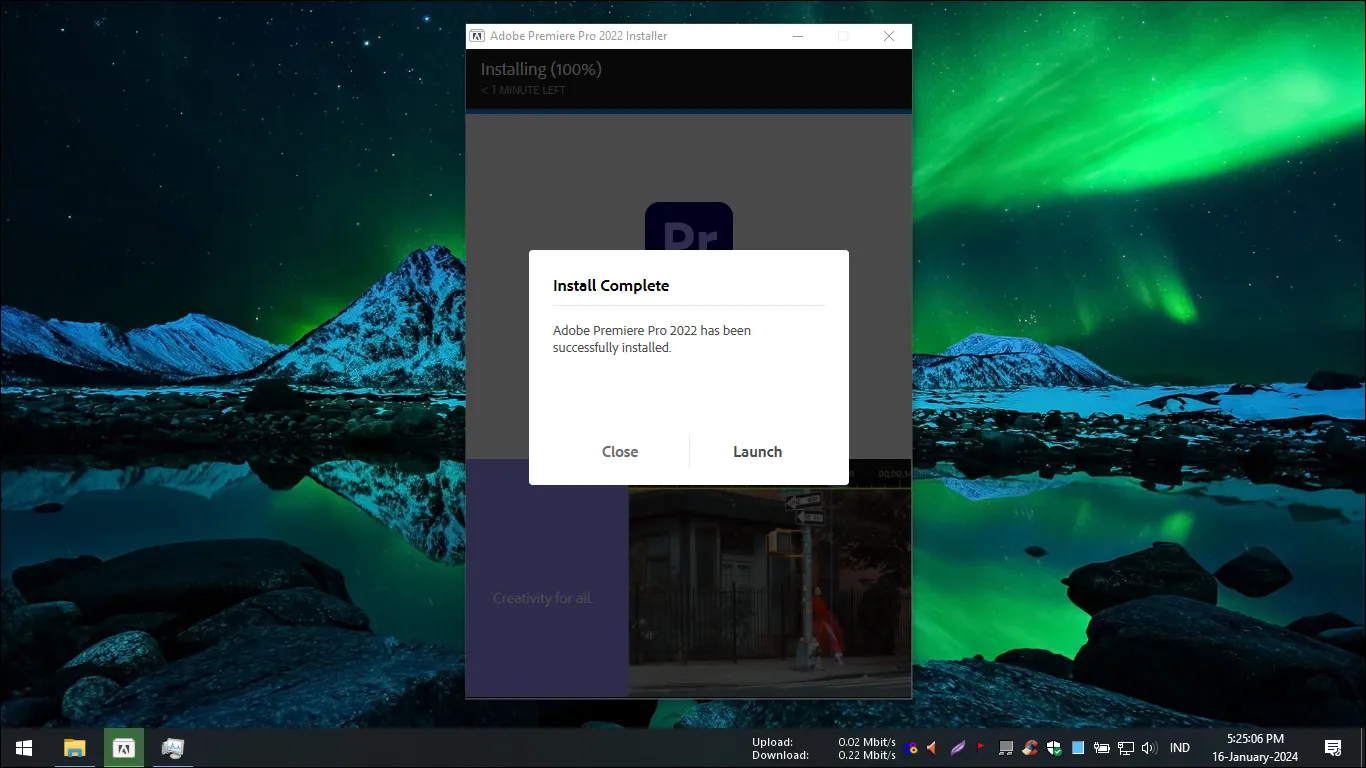Toggle the notifications panel open
This screenshot has width=1366, height=768.
(x=1335, y=747)
